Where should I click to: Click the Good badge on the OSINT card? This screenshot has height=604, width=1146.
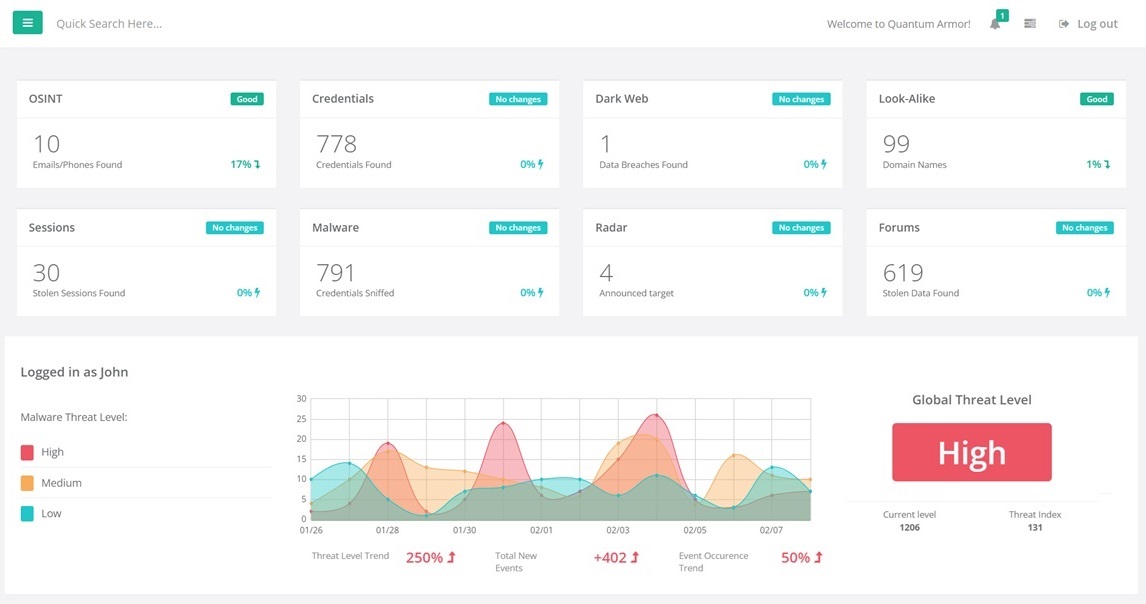247,99
